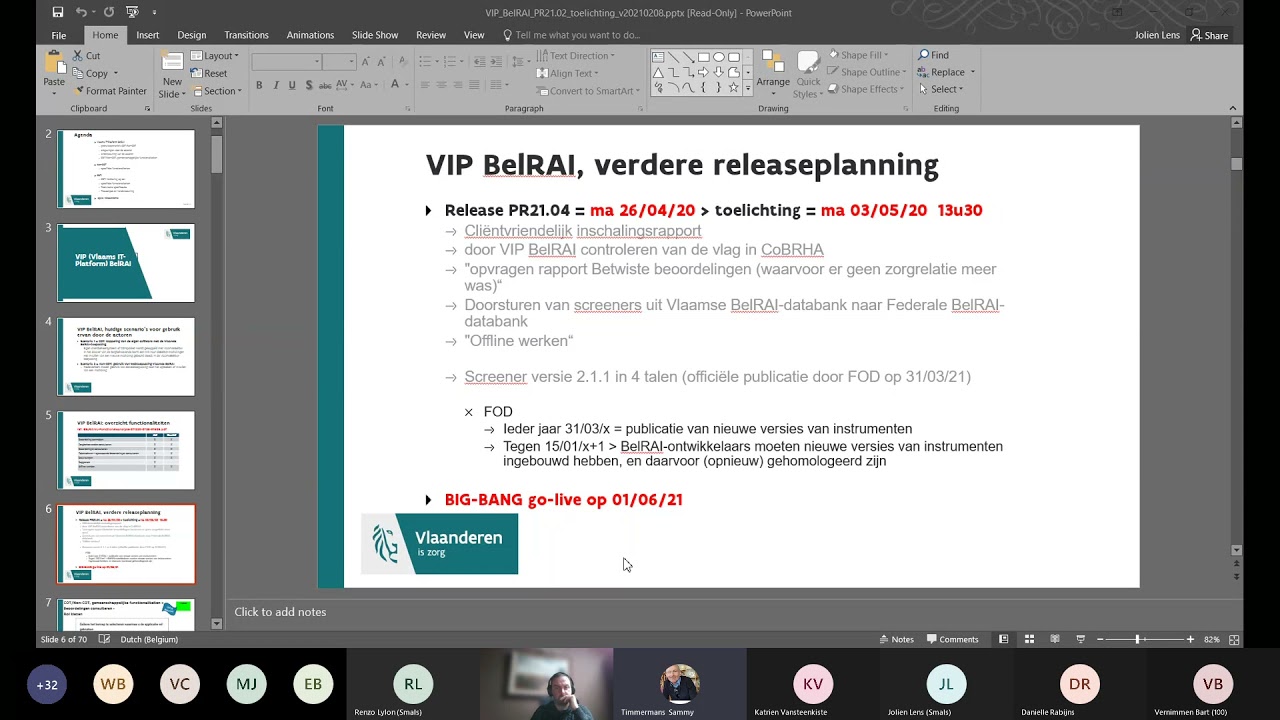Screen dimensions: 1280x720
Task: Open the Arrange dropdown
Action: [773, 72]
